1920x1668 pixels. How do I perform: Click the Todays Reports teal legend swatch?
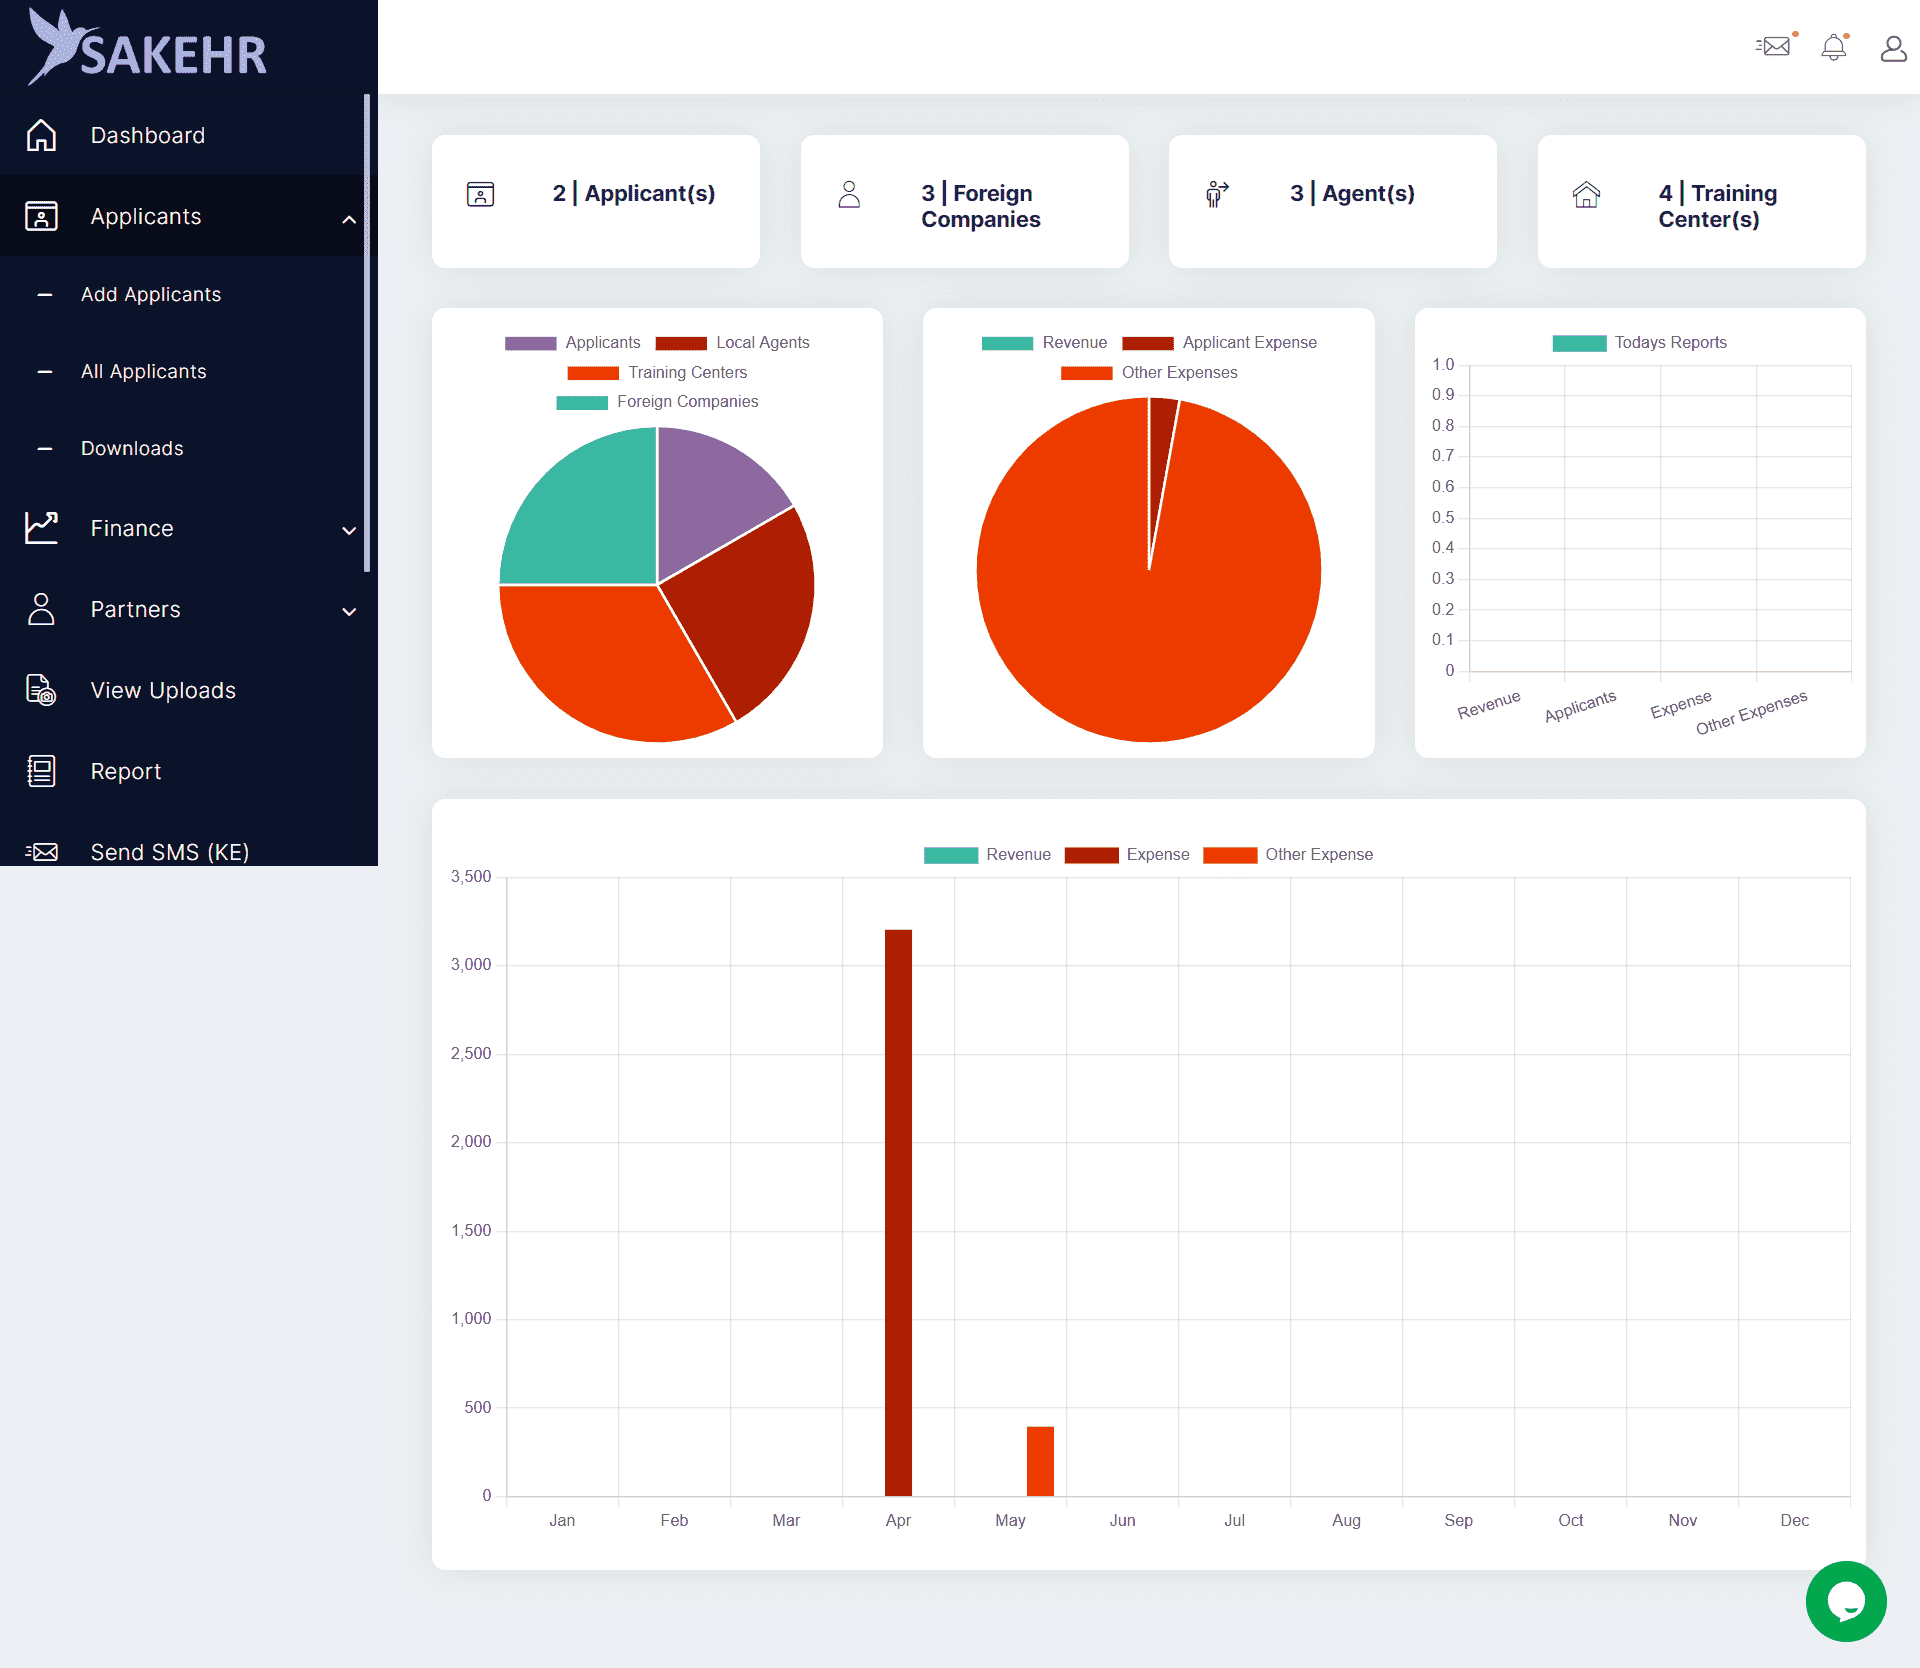click(1579, 343)
